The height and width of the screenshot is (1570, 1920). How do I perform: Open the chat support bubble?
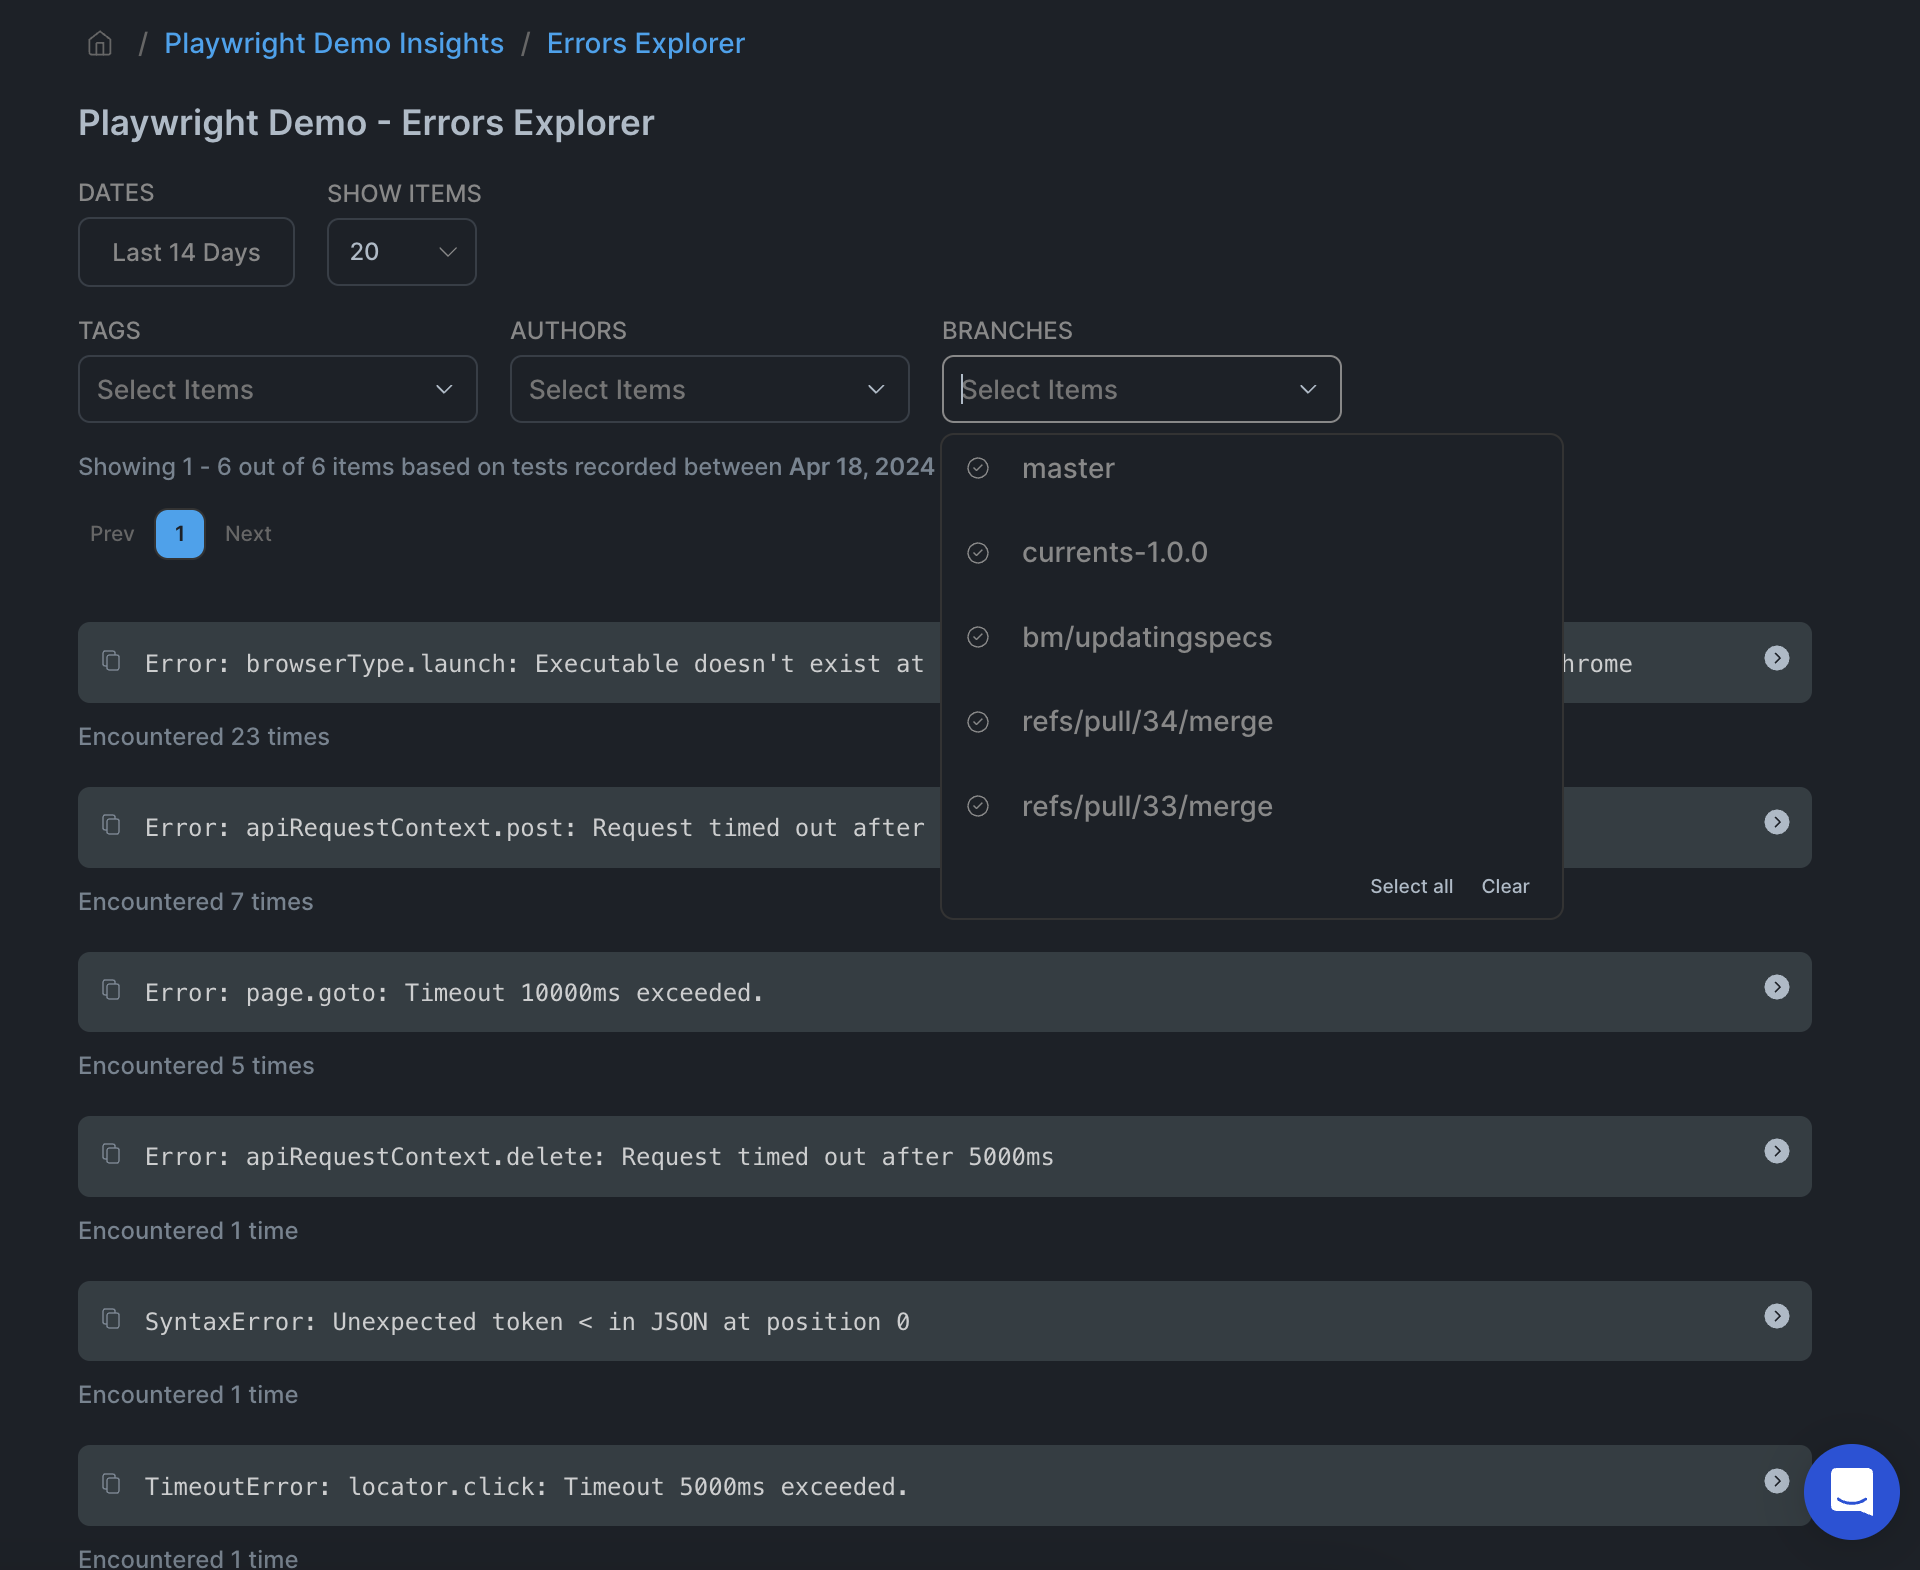(x=1851, y=1492)
